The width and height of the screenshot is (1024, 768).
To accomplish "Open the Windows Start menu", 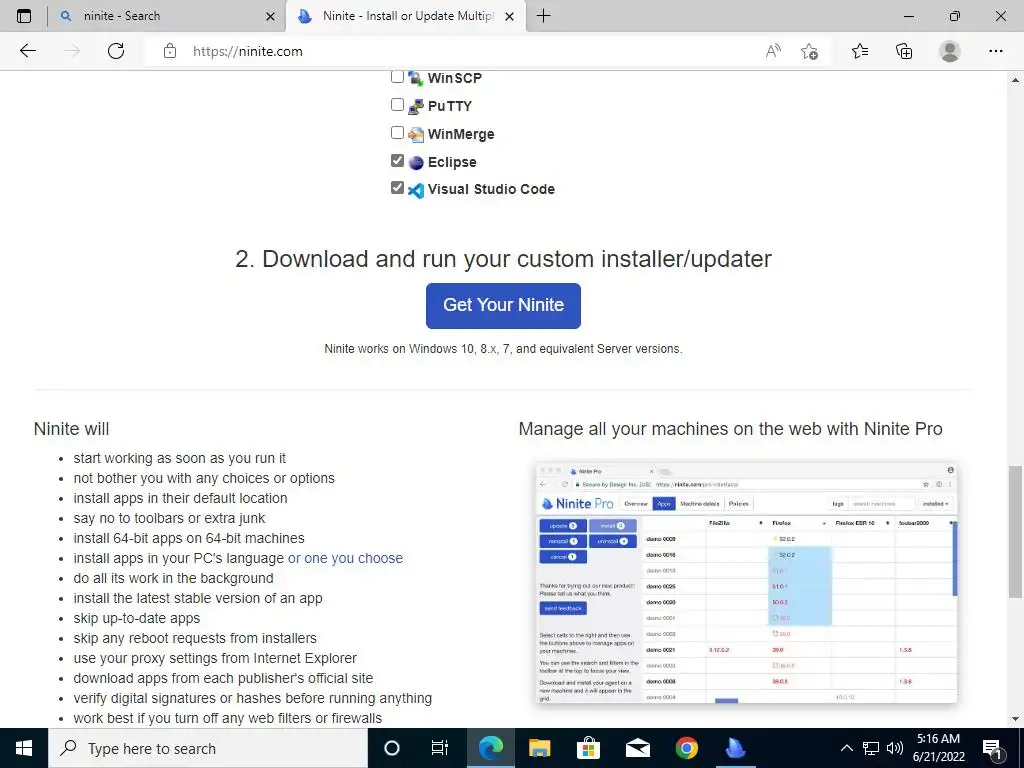I will coord(24,748).
